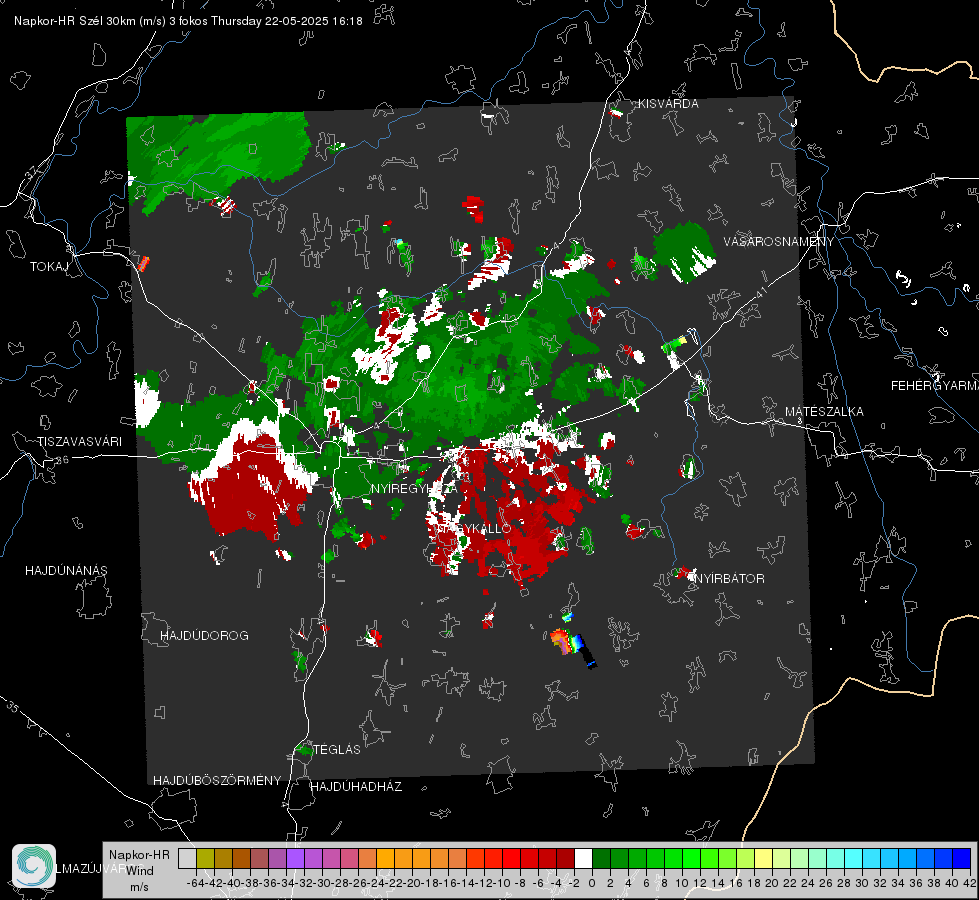
Task: Pick the white swatch between -2 and 0
Action: [583, 858]
